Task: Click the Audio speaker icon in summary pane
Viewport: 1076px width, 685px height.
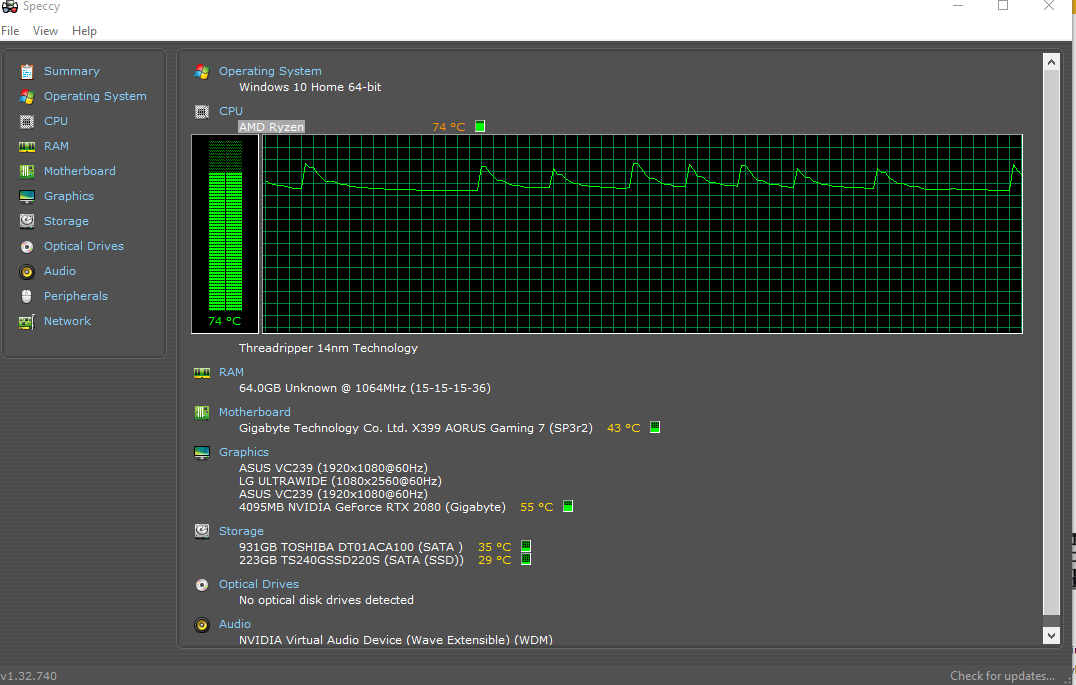Action: [202, 625]
